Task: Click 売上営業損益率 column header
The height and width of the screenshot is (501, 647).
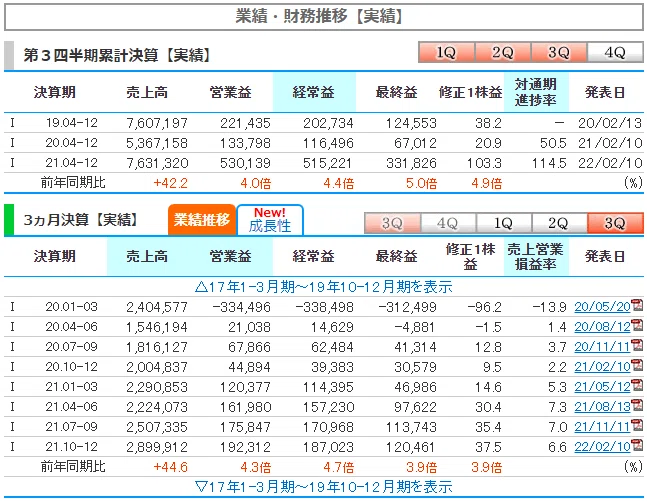Action: [536, 257]
